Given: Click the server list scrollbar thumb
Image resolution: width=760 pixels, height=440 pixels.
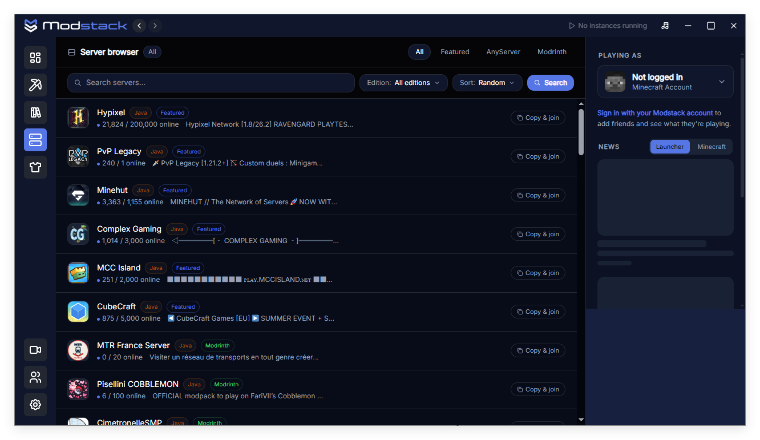Looking at the screenshot, I should coord(581,132).
